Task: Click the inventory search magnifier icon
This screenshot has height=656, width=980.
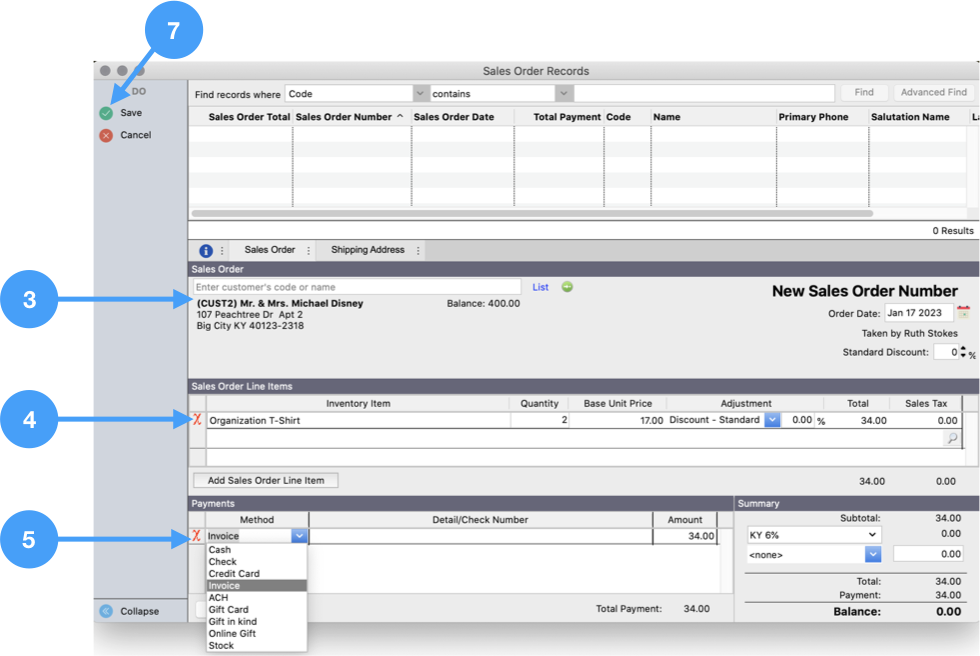Action: point(951,438)
